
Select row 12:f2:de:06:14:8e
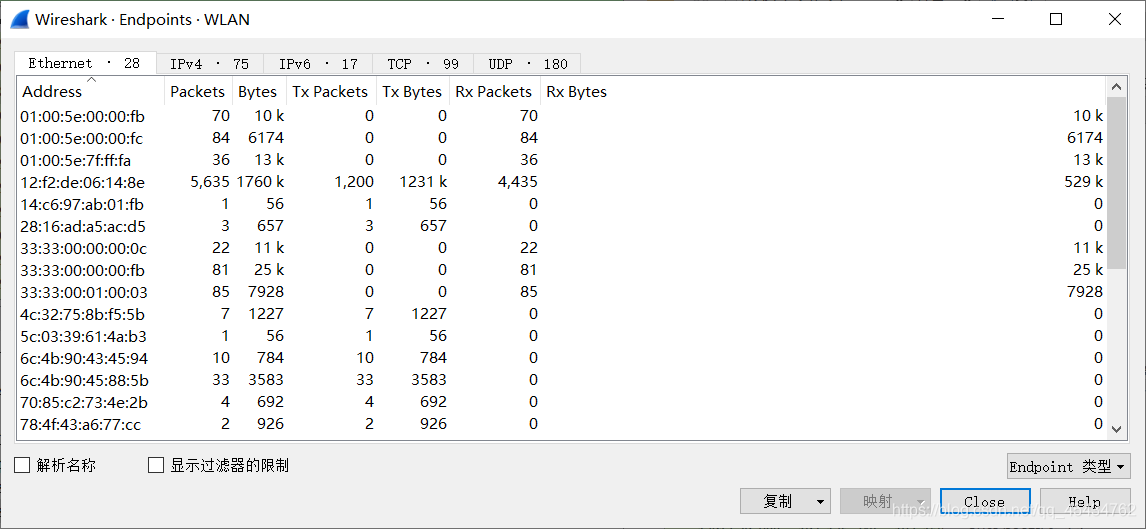(x=561, y=181)
